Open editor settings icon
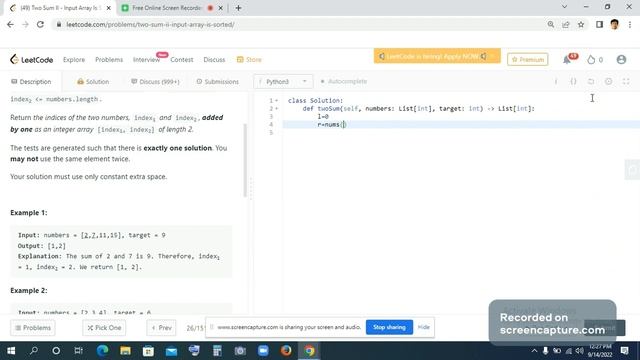Viewport: 640px width, 360px height. (x=609, y=82)
